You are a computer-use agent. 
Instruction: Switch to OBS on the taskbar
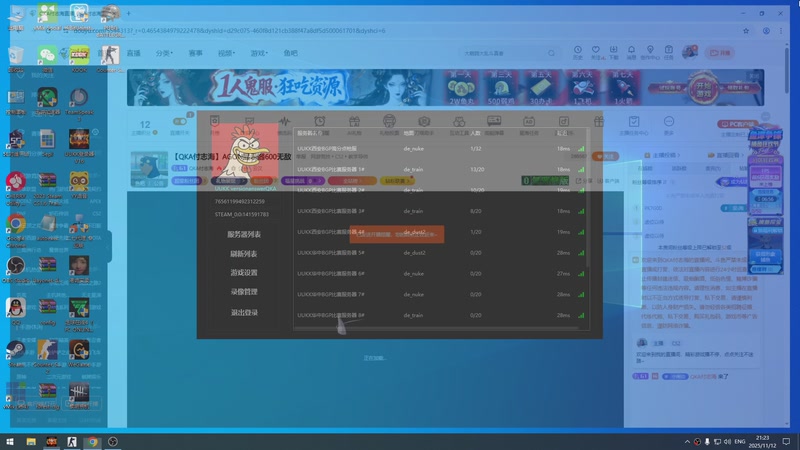[113, 442]
